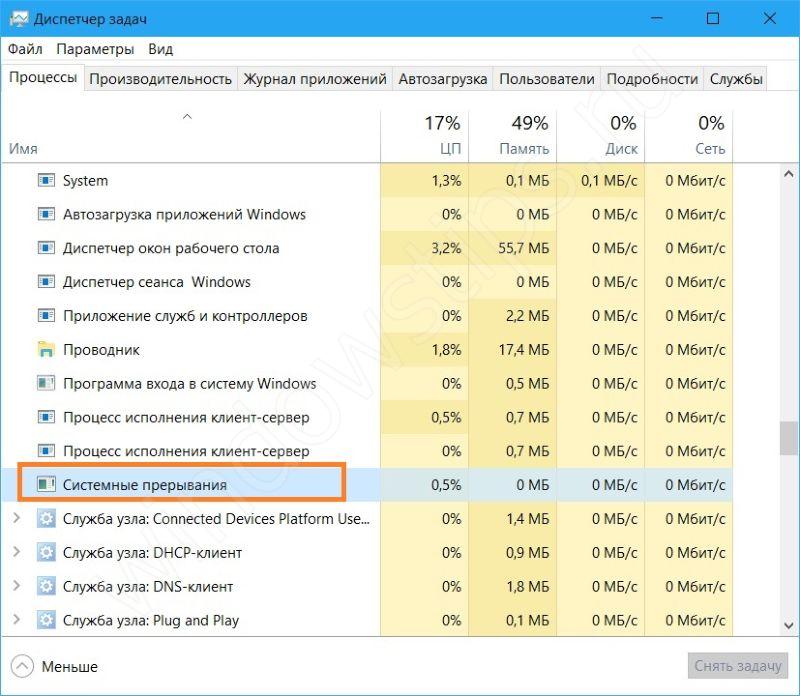
Task: Select the Проводник process name
Action: click(101, 350)
